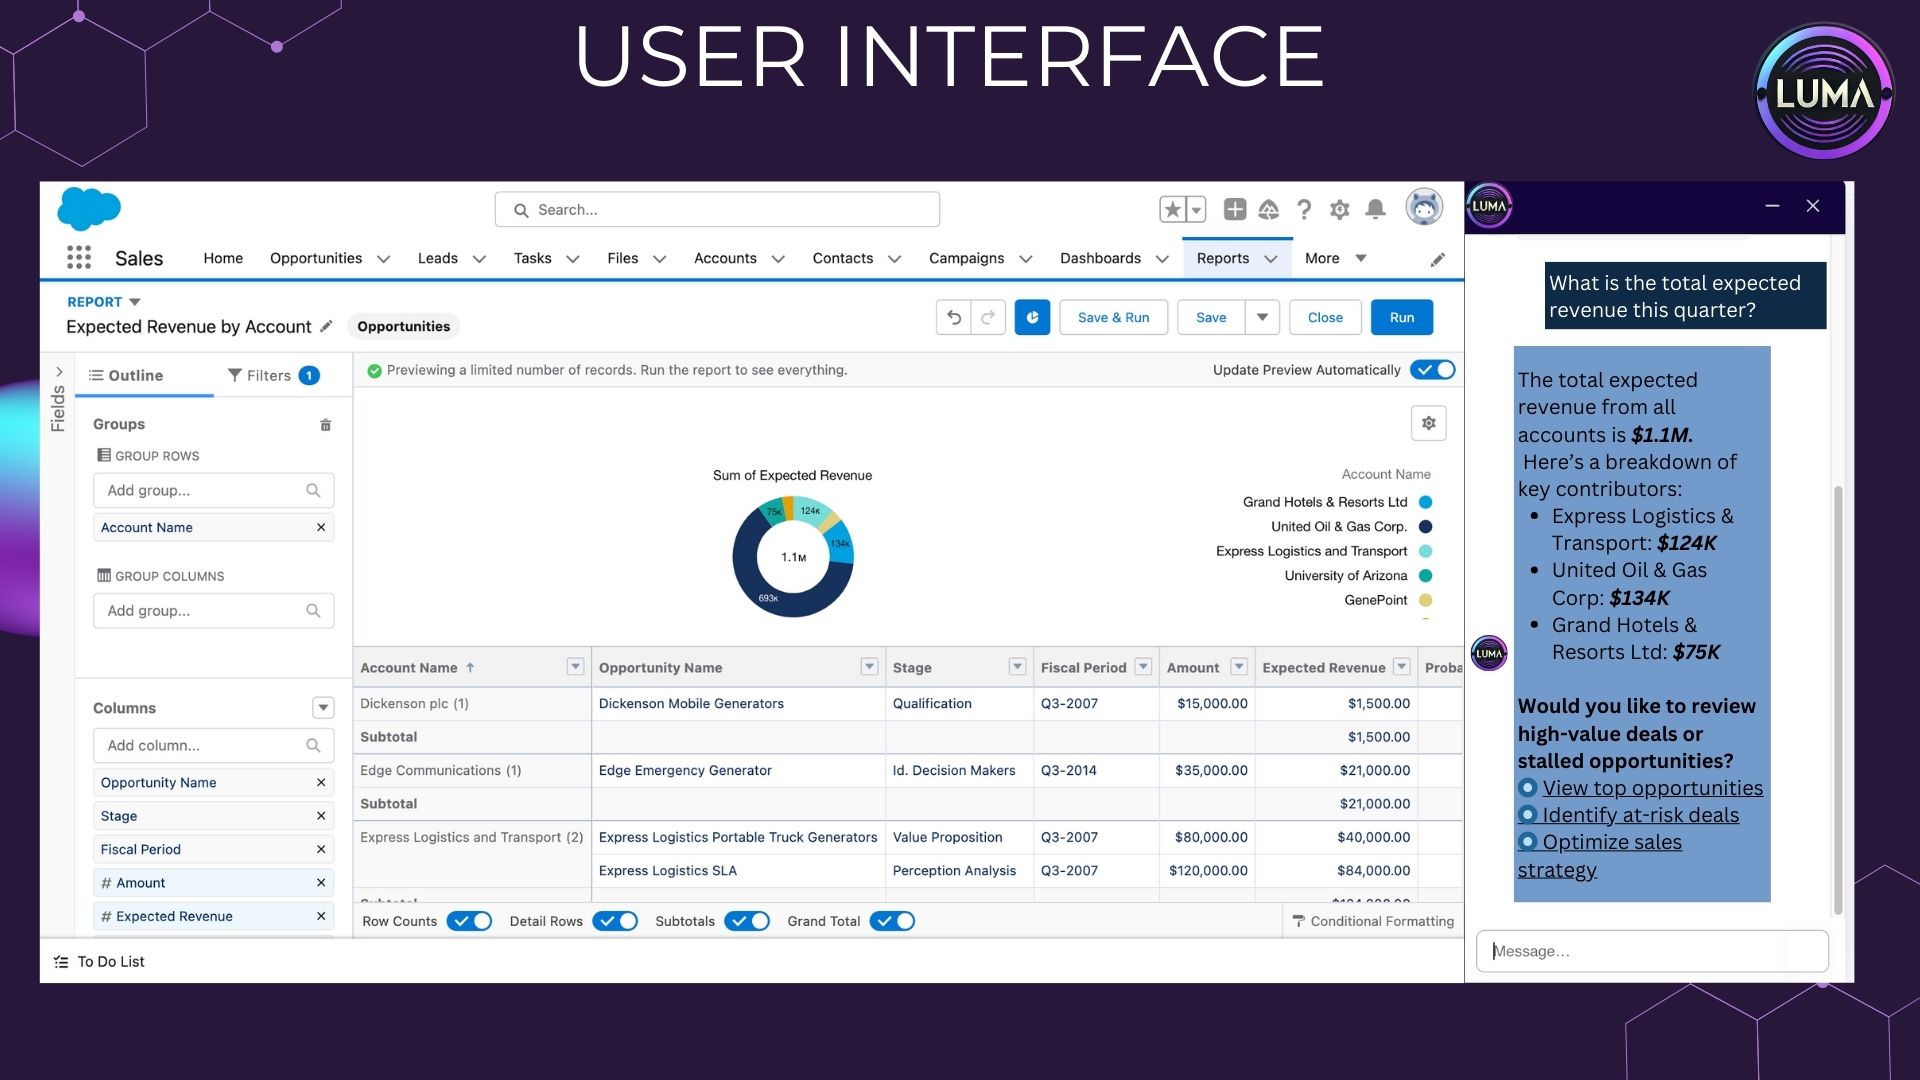Toggle the chart display icon button
This screenshot has height=1080, width=1920.
click(1032, 317)
